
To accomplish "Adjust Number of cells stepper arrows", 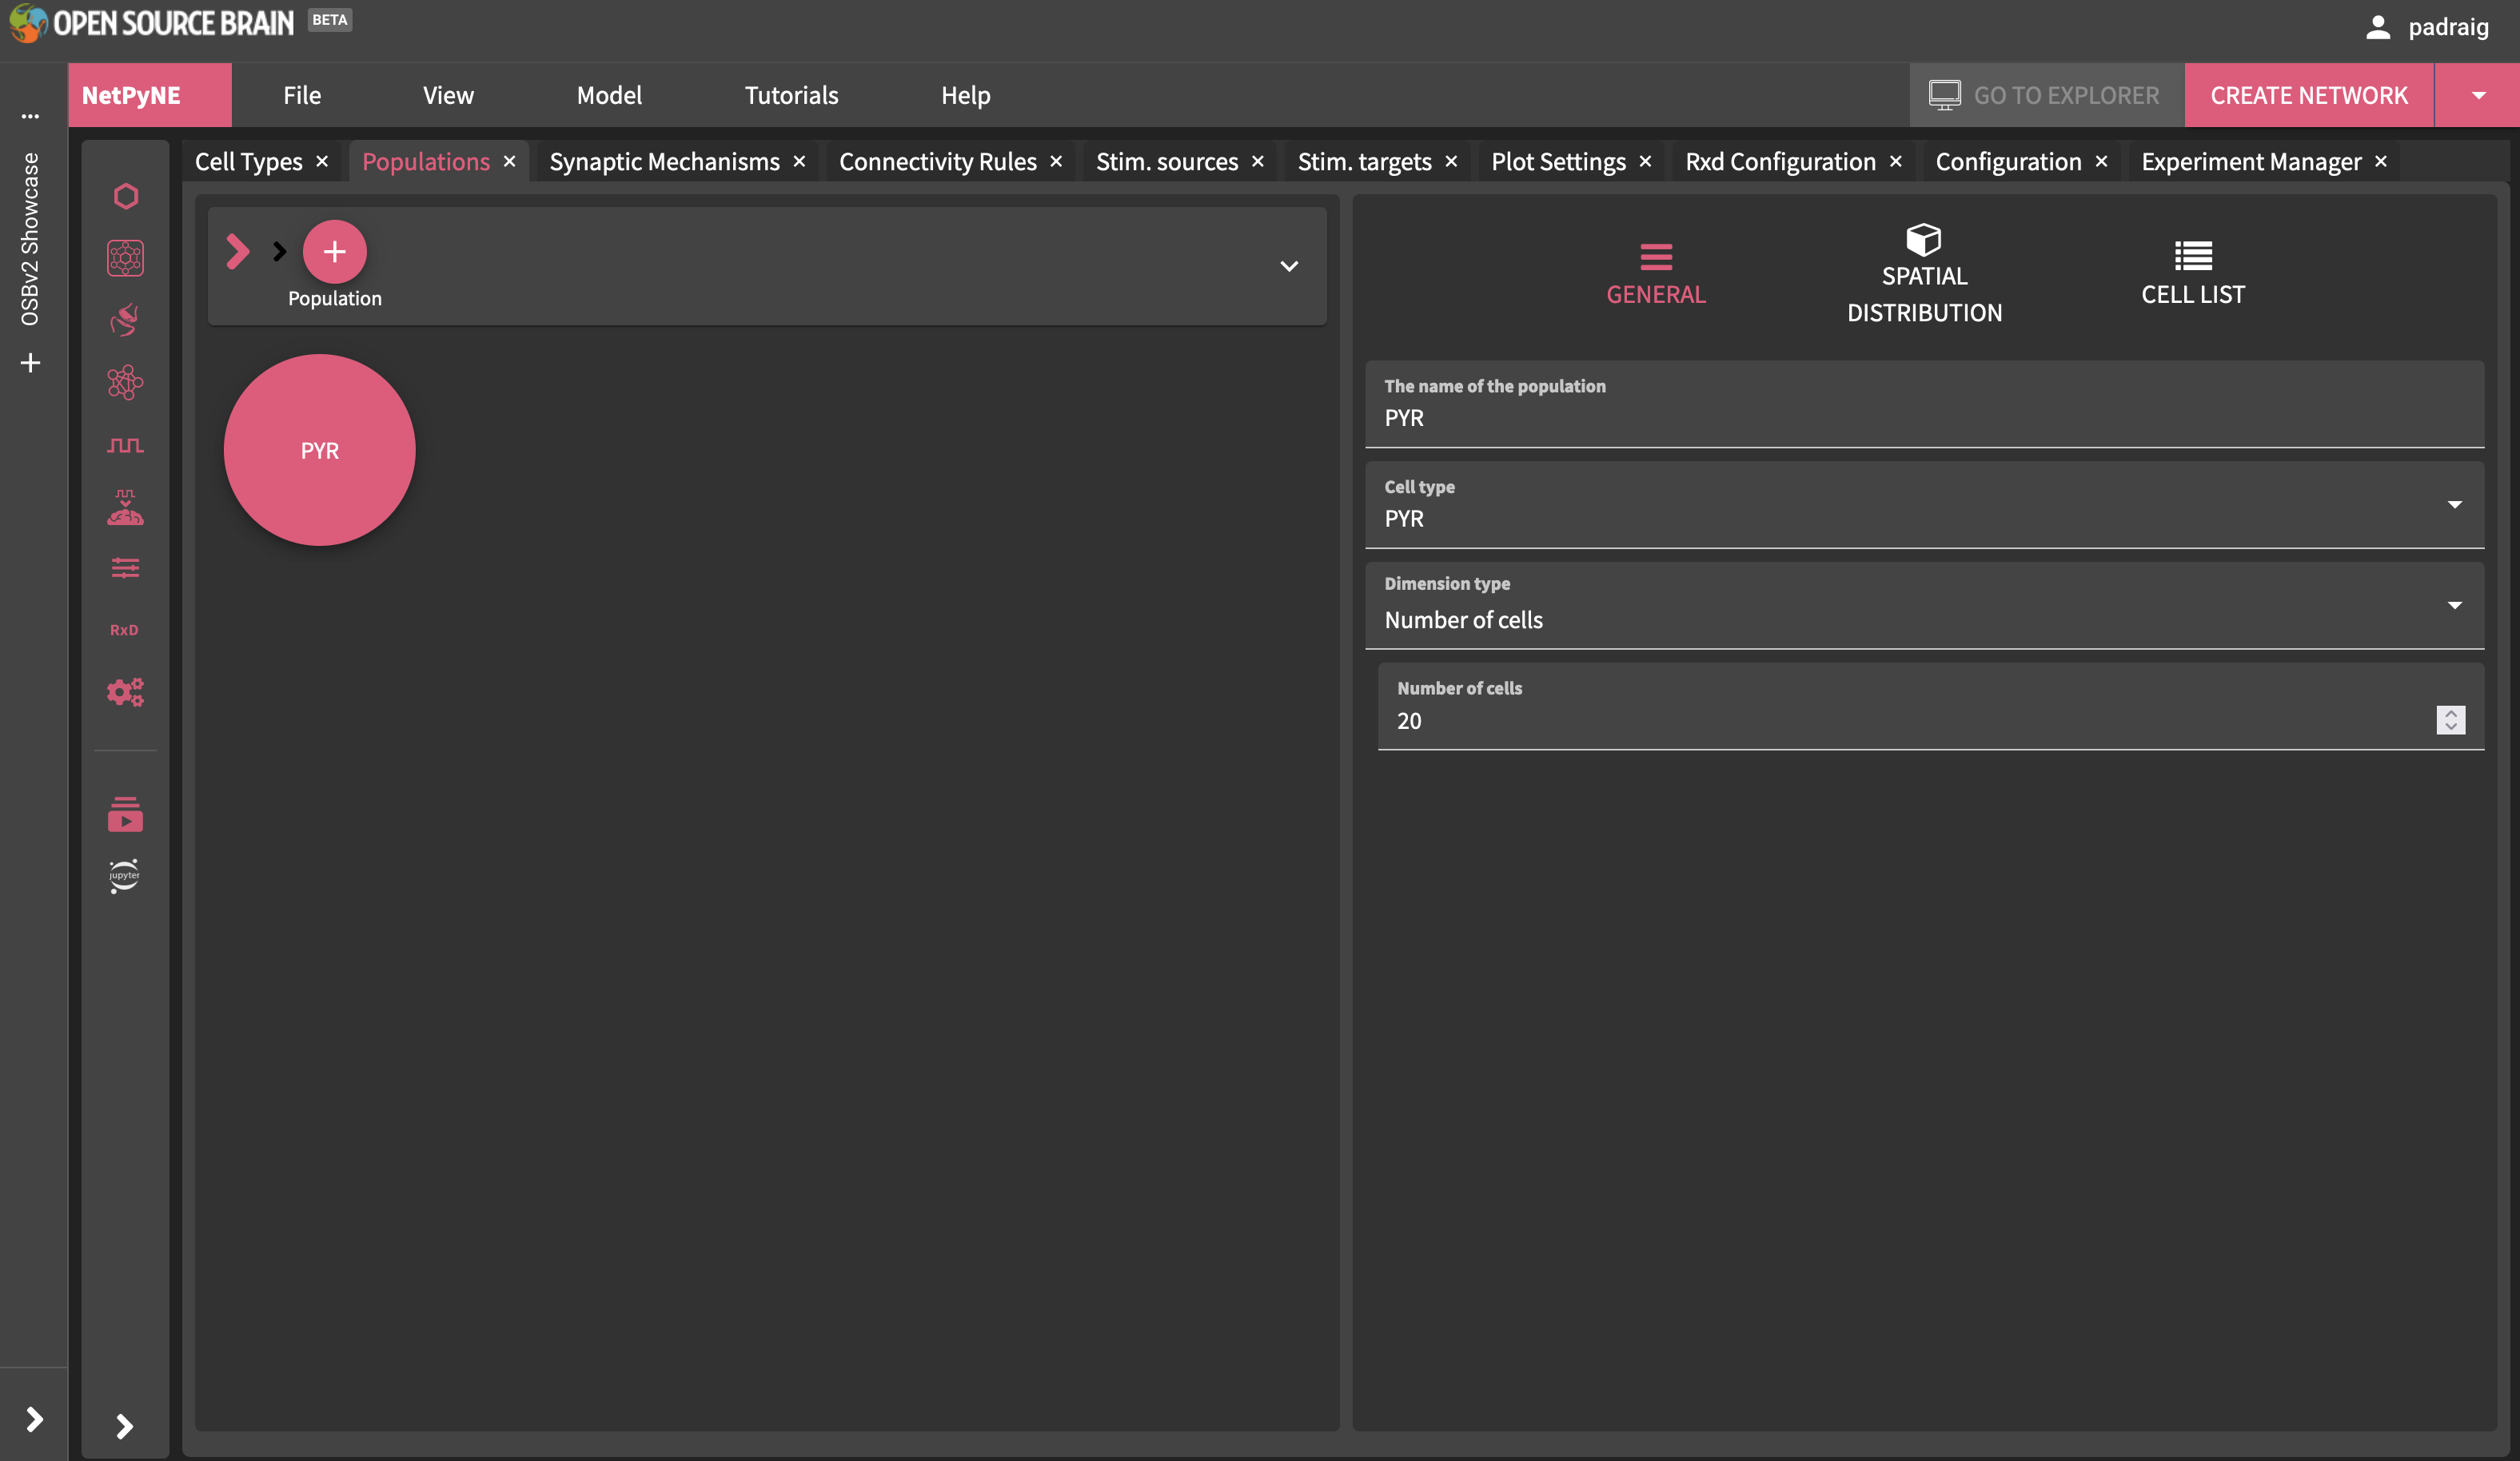I will point(2450,720).
